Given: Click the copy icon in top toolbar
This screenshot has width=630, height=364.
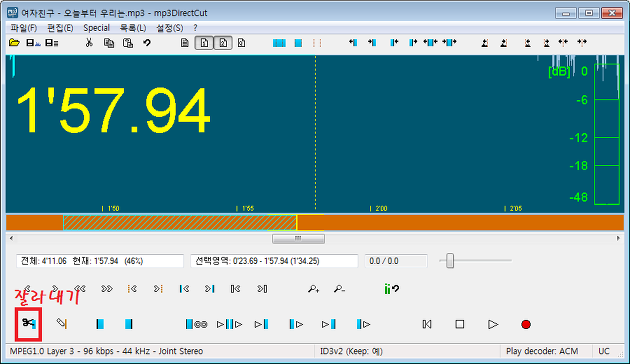Looking at the screenshot, I should [x=108, y=43].
